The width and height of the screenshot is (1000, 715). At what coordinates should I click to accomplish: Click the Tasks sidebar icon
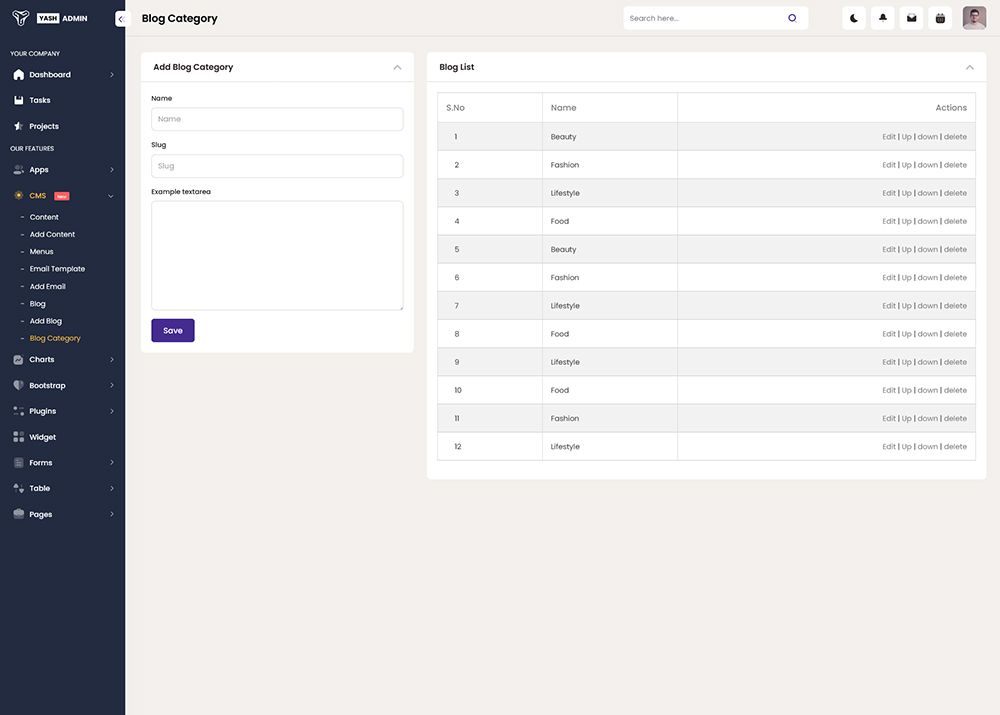(x=18, y=100)
